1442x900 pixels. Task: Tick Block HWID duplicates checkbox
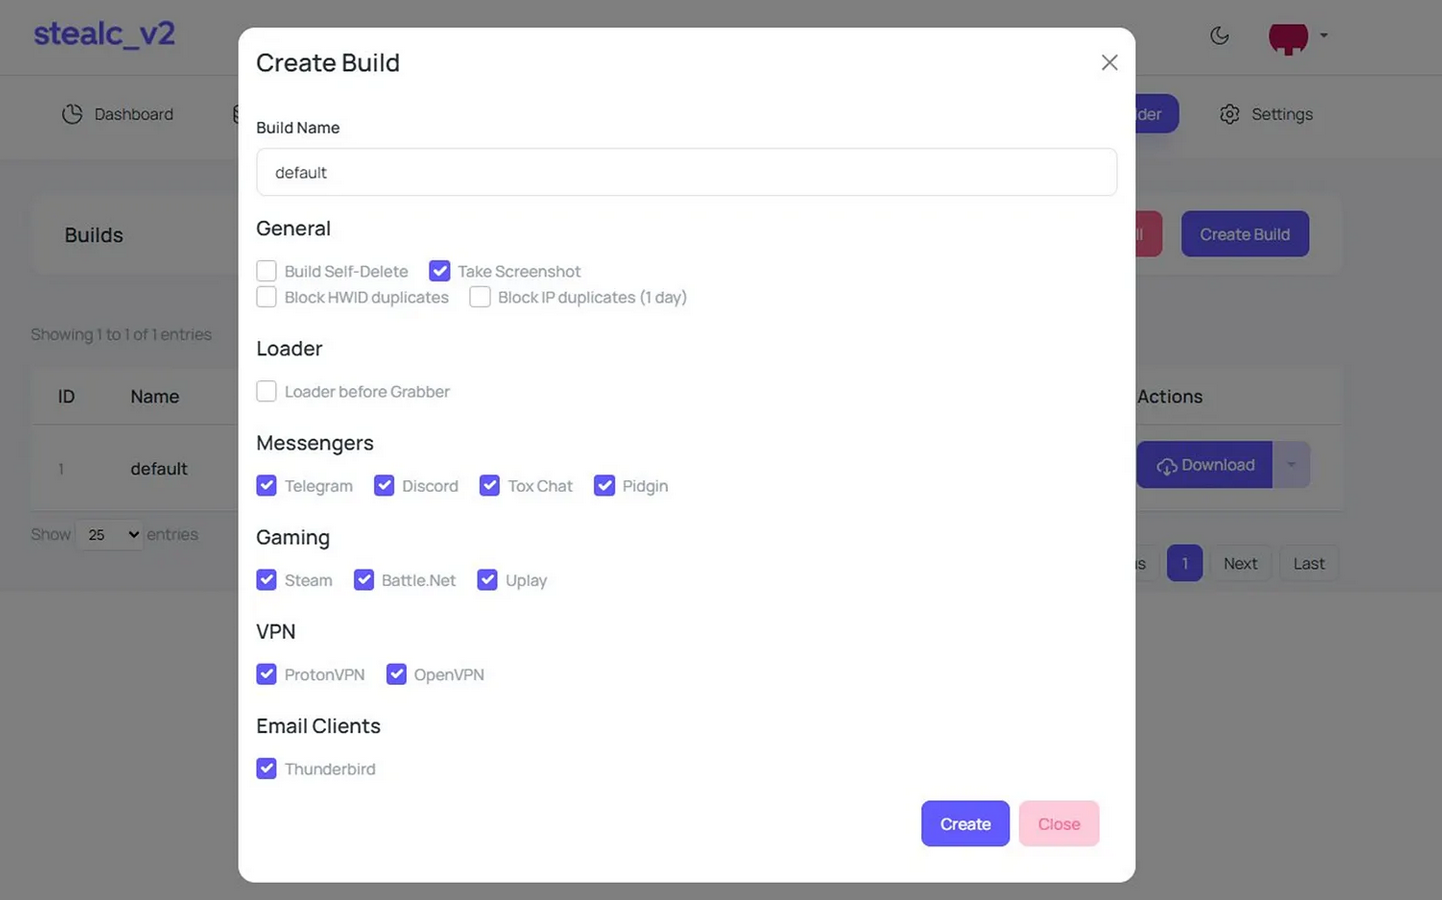click(x=266, y=297)
